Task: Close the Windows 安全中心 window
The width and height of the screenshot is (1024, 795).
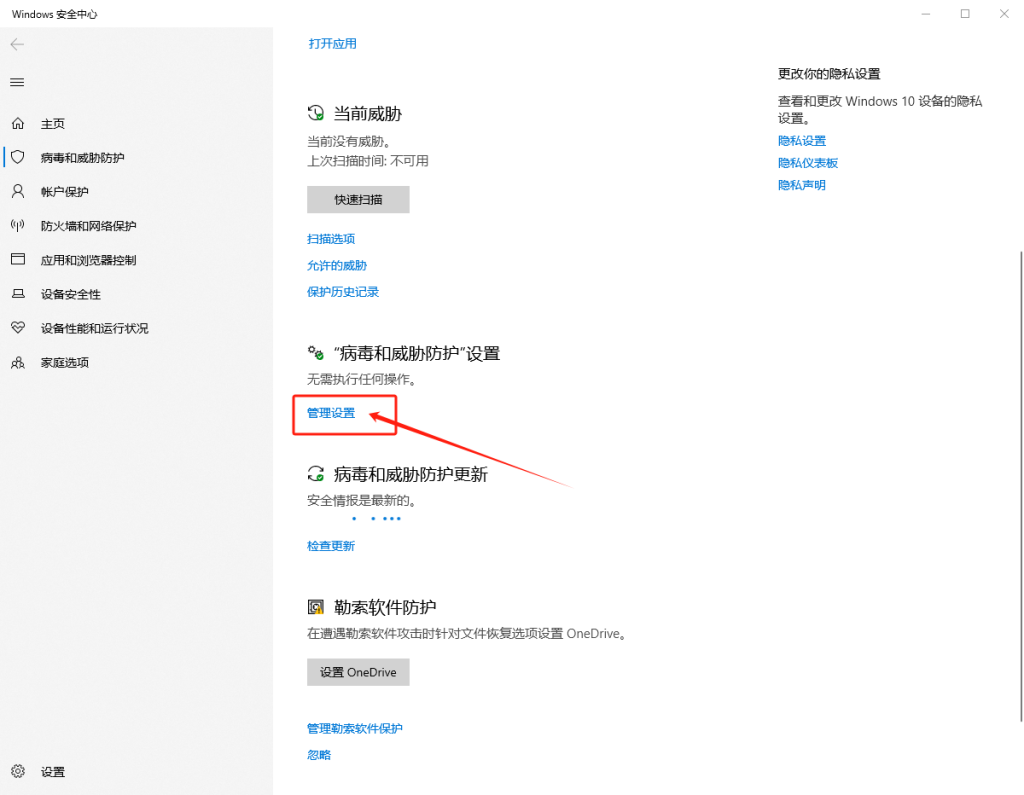Action: [x=1004, y=14]
